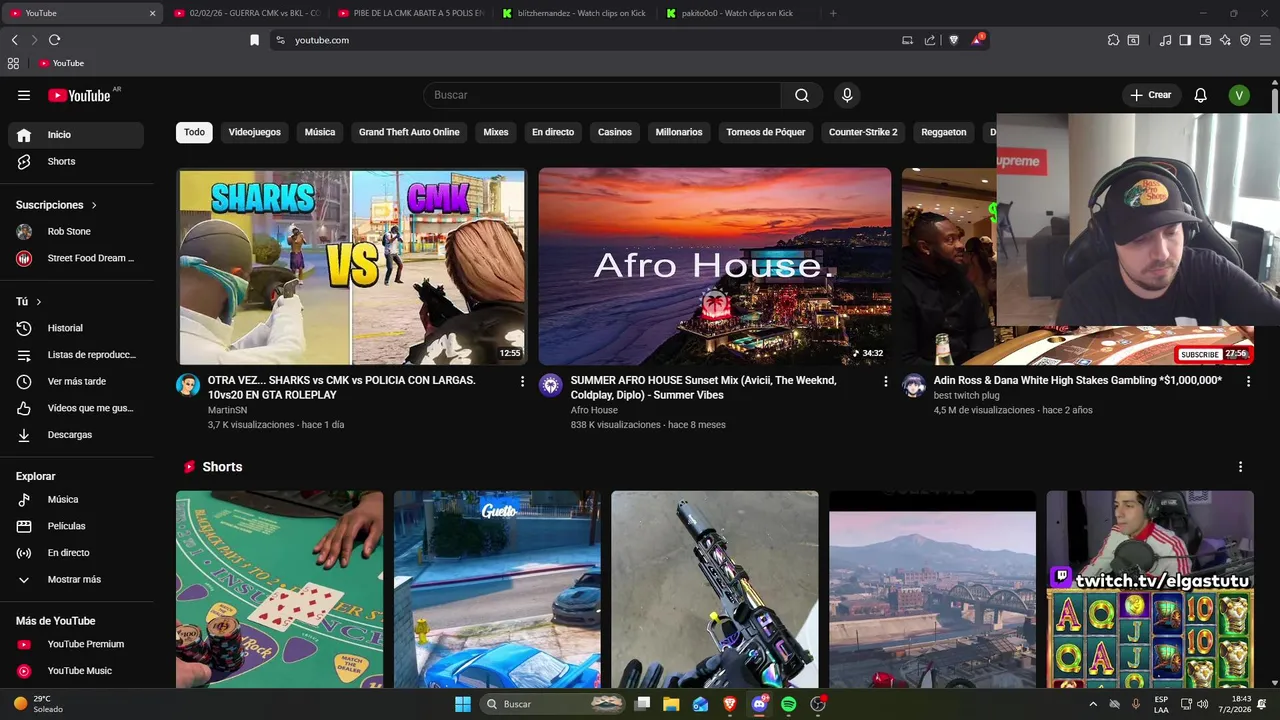The height and width of the screenshot is (720, 1280).
Task: Open the Afro House channel link
Action: click(594, 410)
